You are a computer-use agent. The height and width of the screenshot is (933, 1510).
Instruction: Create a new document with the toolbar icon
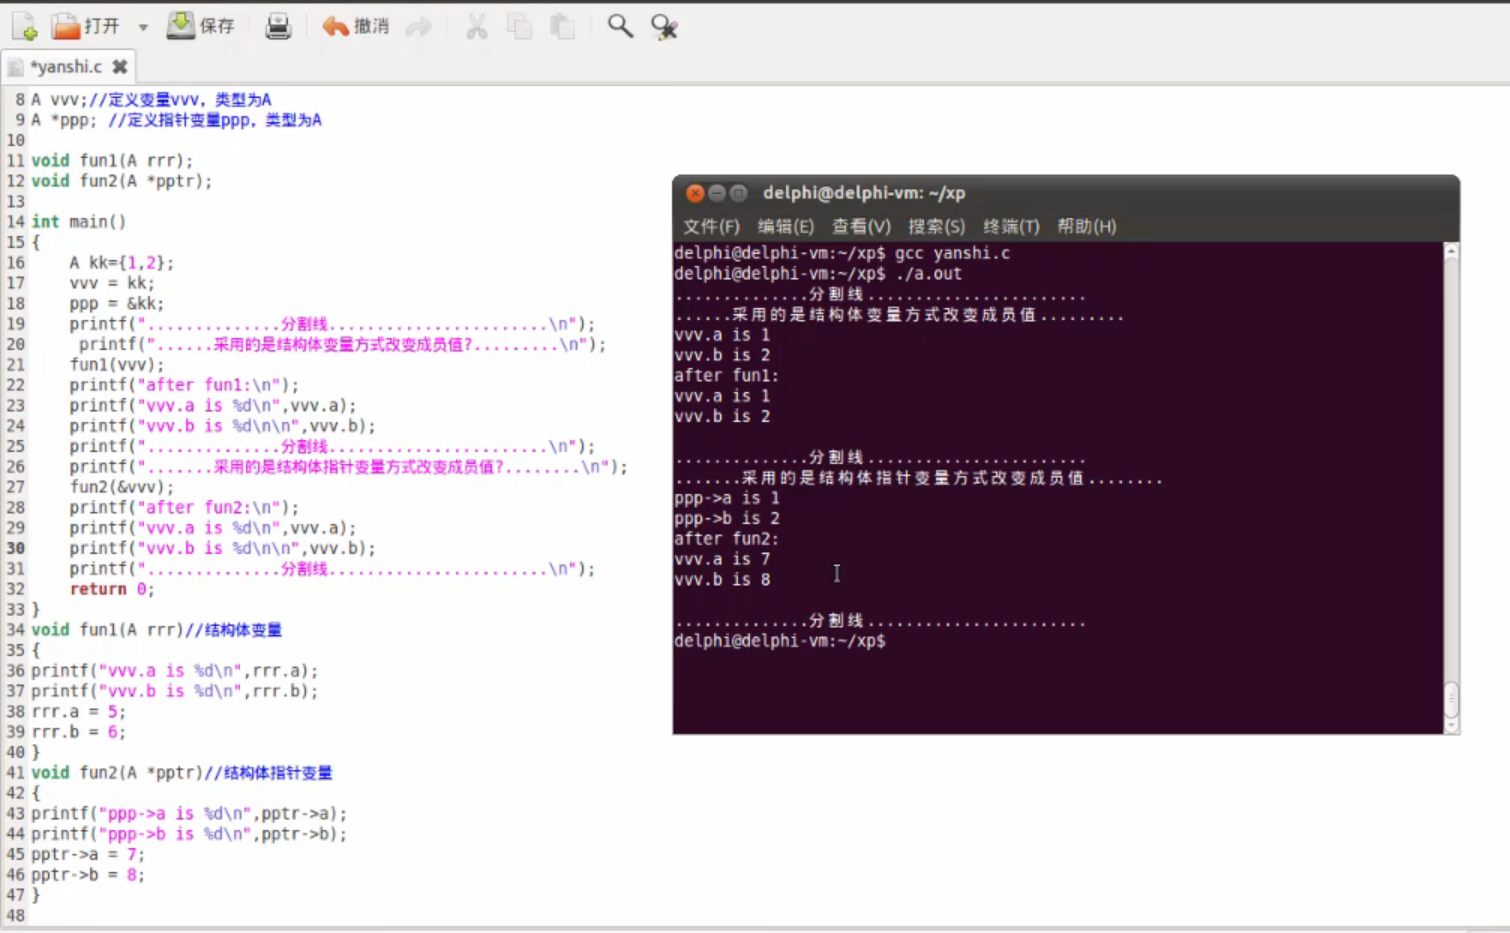coord(24,26)
